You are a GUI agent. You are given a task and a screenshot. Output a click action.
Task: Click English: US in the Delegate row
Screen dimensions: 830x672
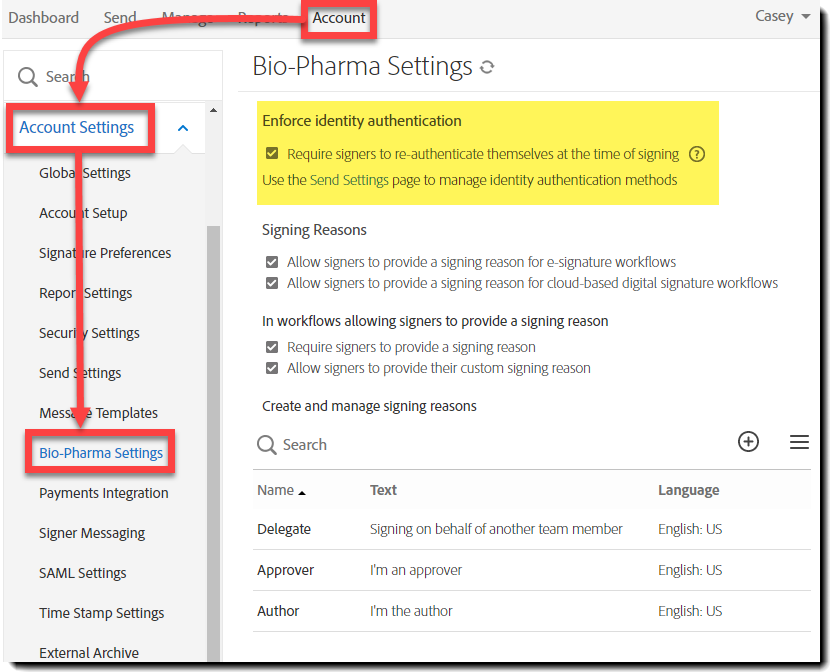(x=690, y=529)
